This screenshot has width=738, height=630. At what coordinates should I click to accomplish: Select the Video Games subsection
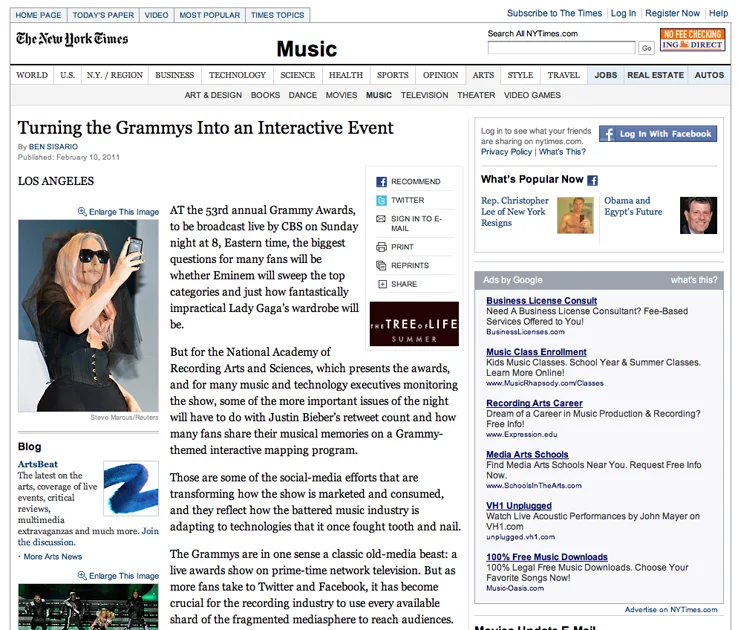click(x=532, y=95)
